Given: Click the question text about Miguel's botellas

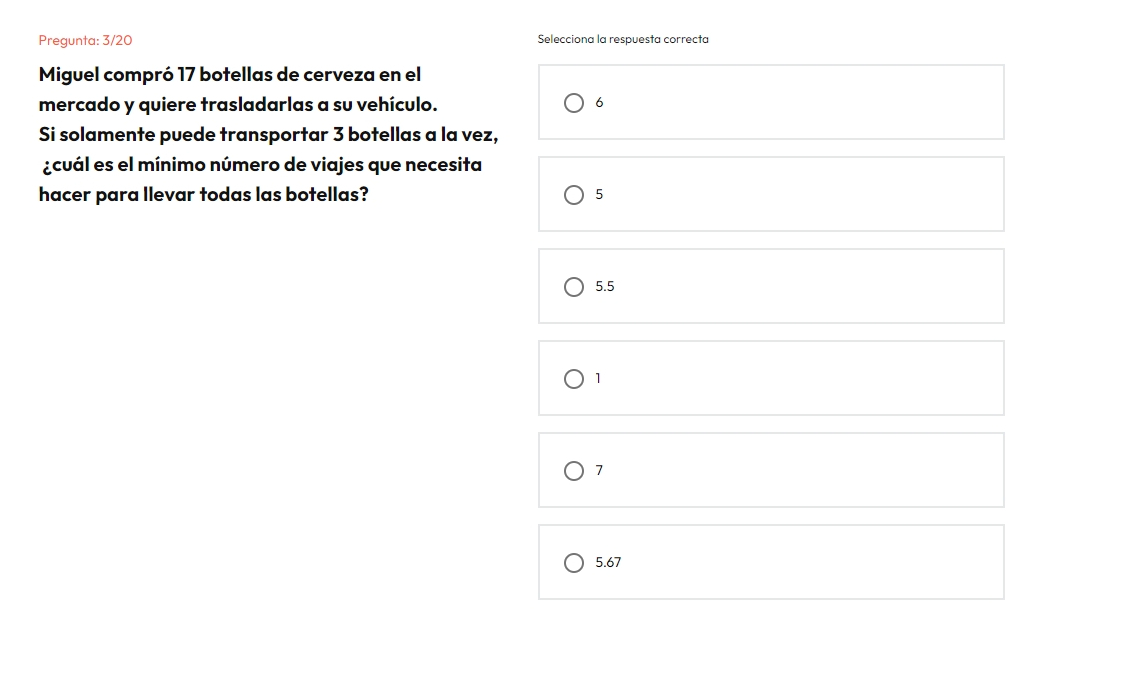Looking at the screenshot, I should 269,134.
